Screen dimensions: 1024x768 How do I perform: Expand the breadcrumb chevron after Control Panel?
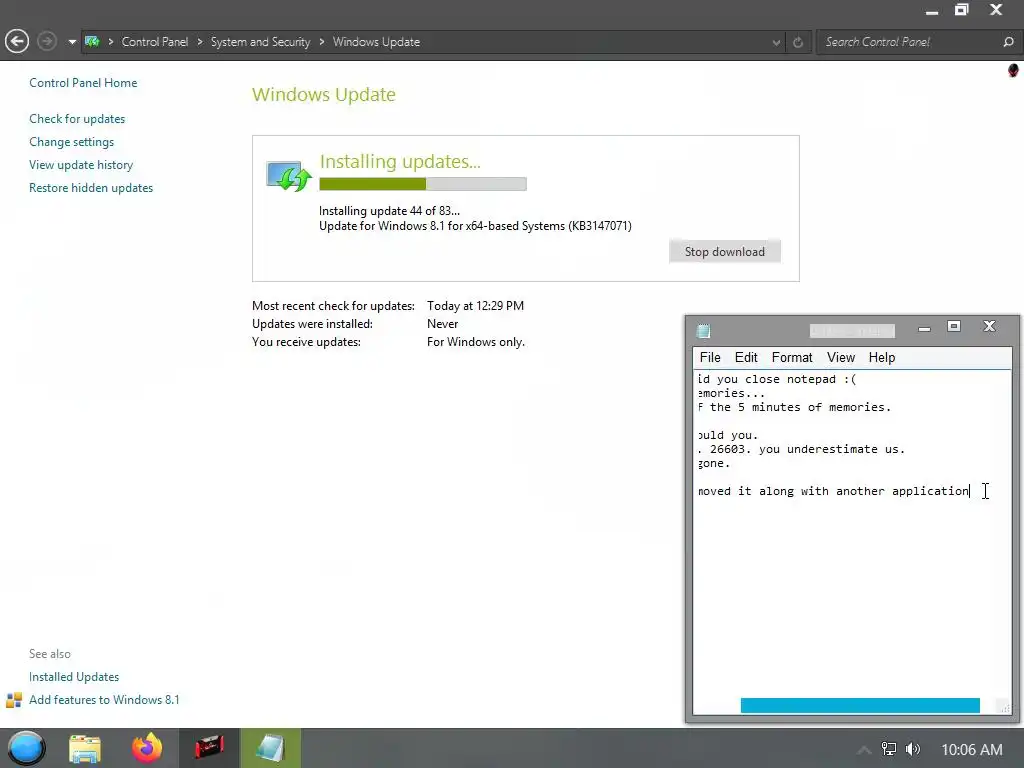click(200, 42)
